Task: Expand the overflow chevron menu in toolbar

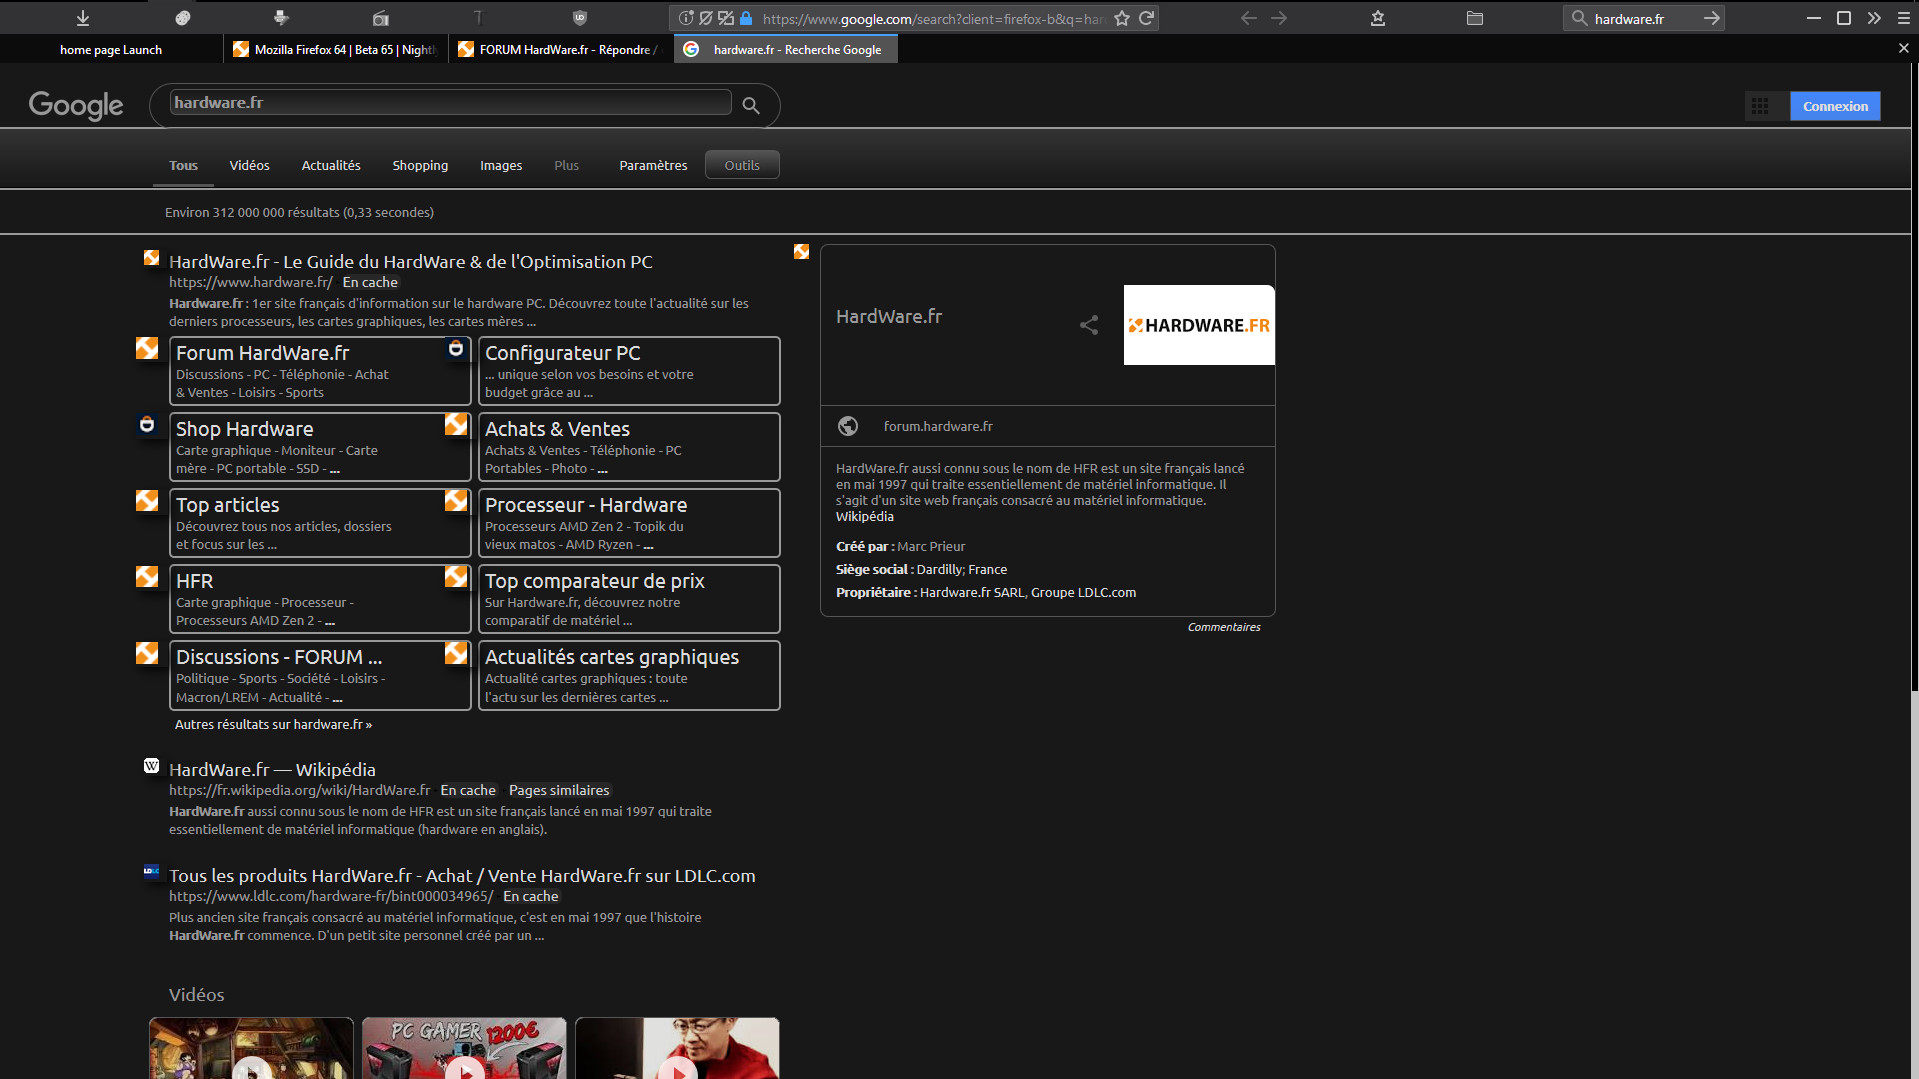Action: click(1874, 18)
